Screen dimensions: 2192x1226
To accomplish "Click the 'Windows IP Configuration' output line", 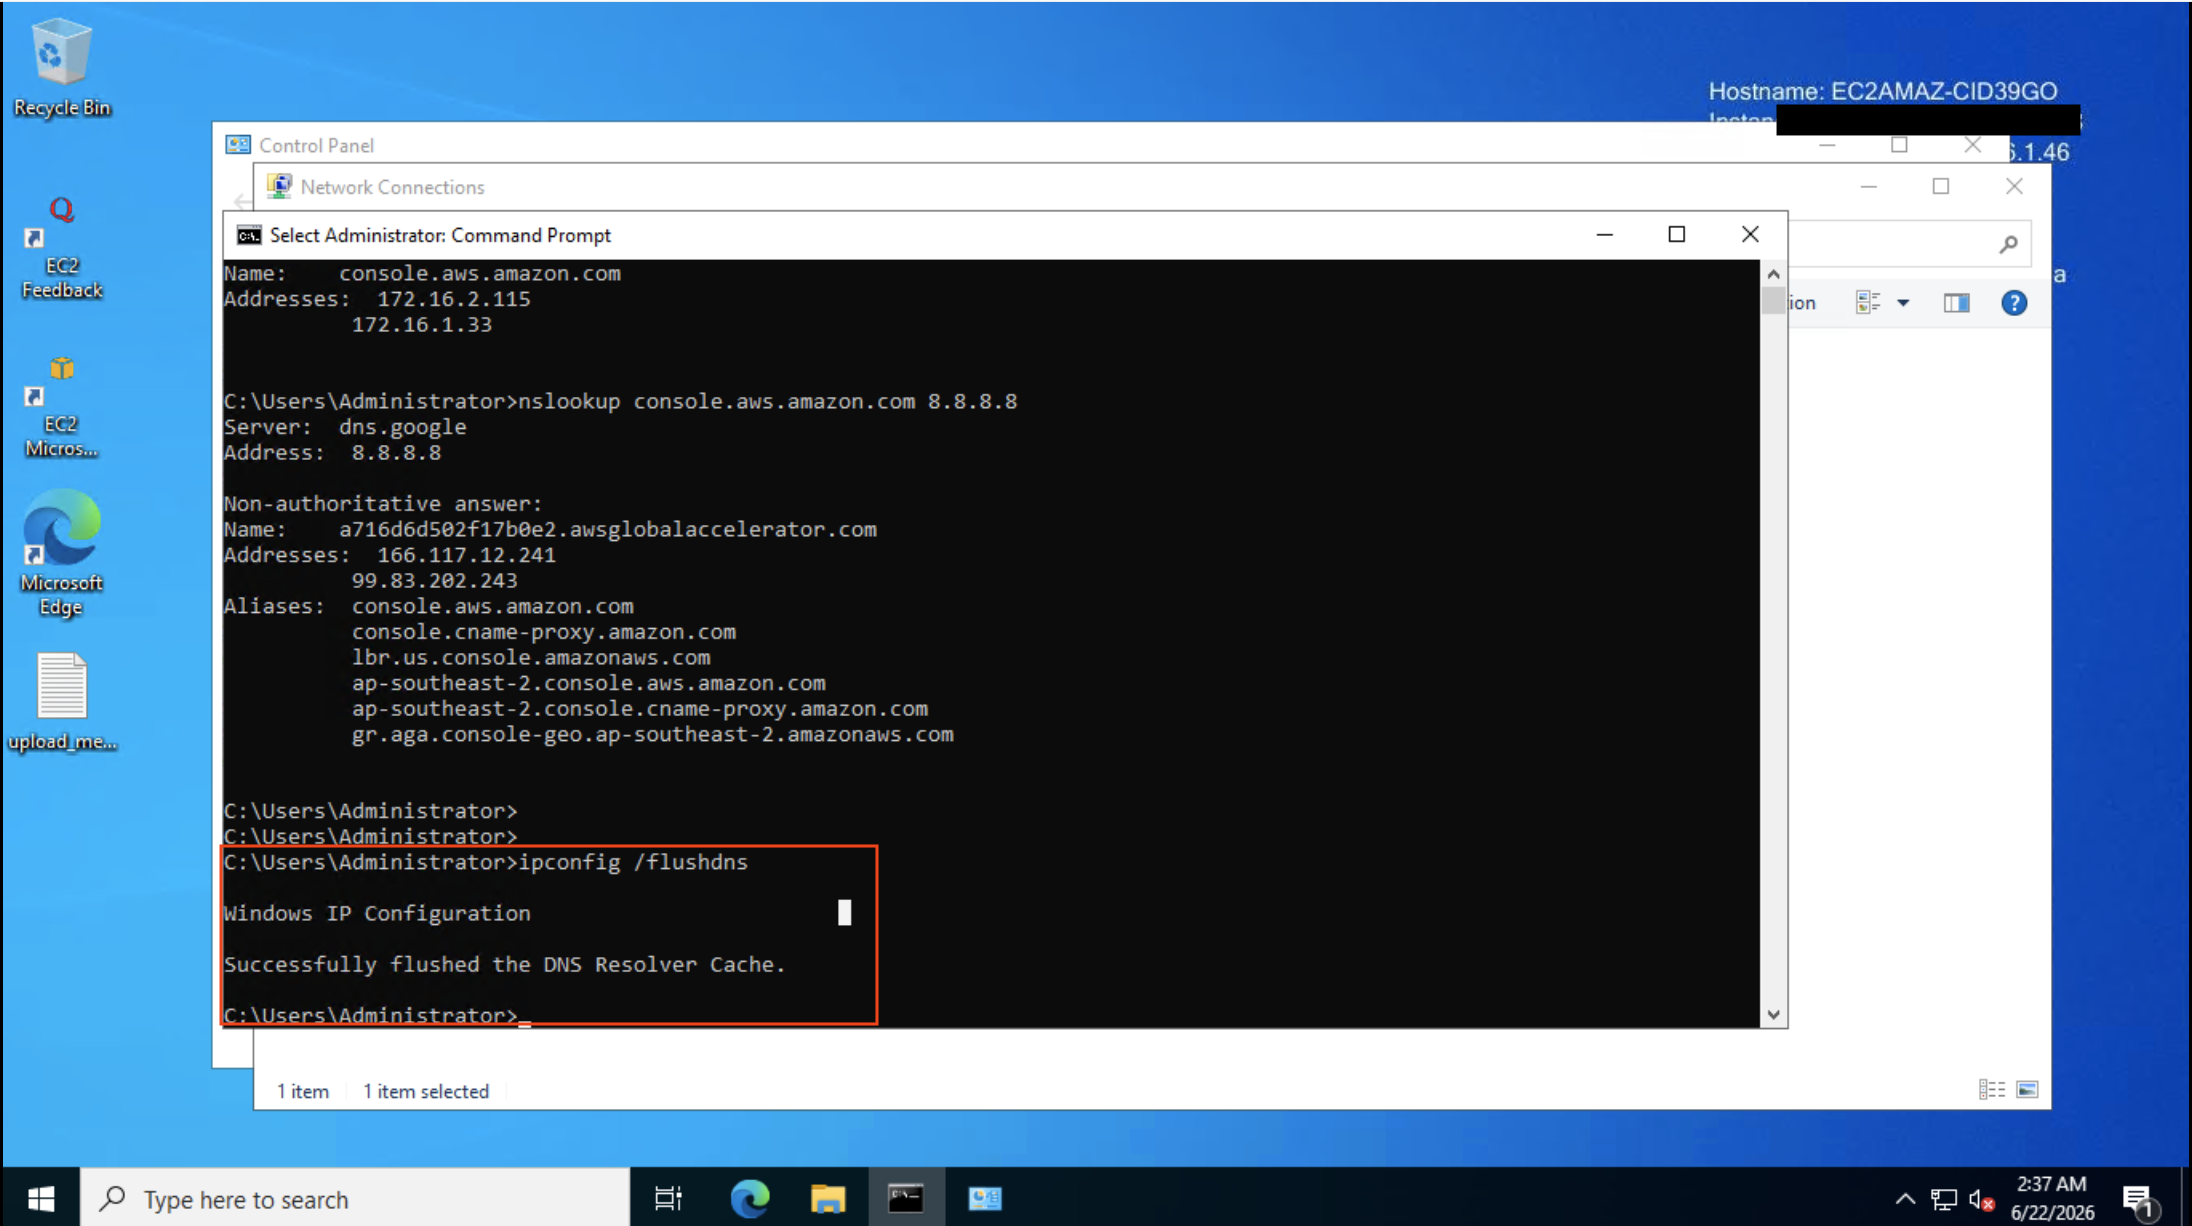I will point(377,913).
